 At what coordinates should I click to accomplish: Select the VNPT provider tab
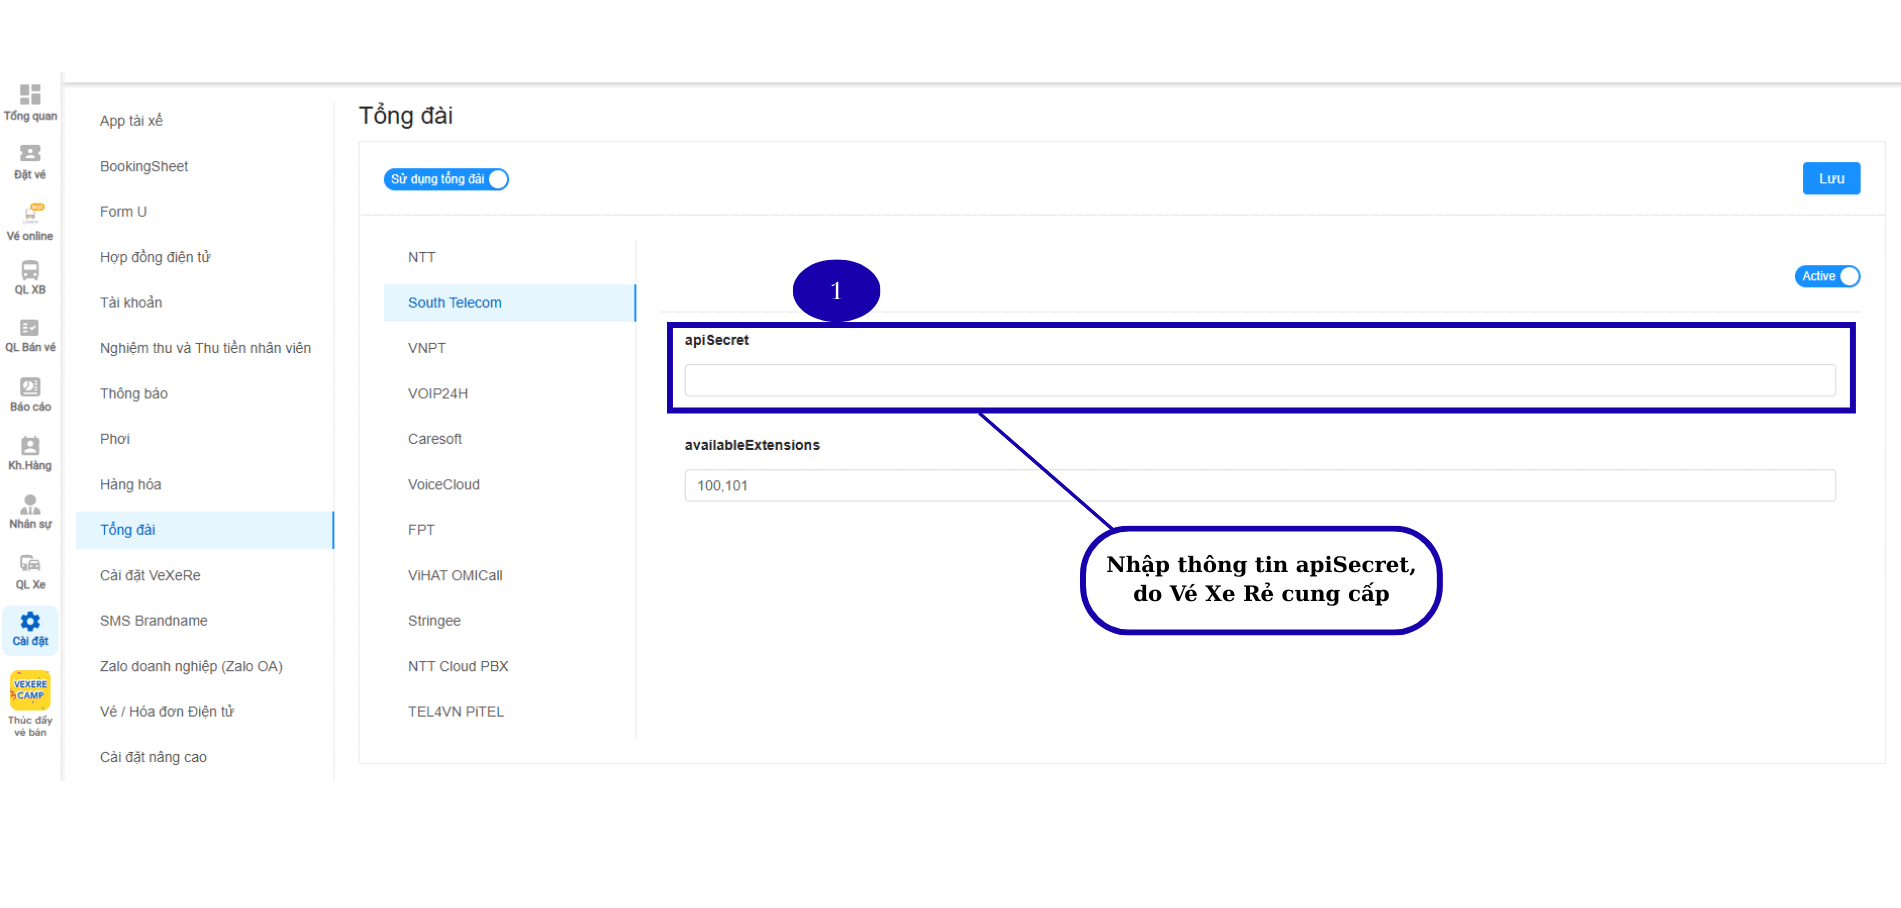tap(427, 348)
